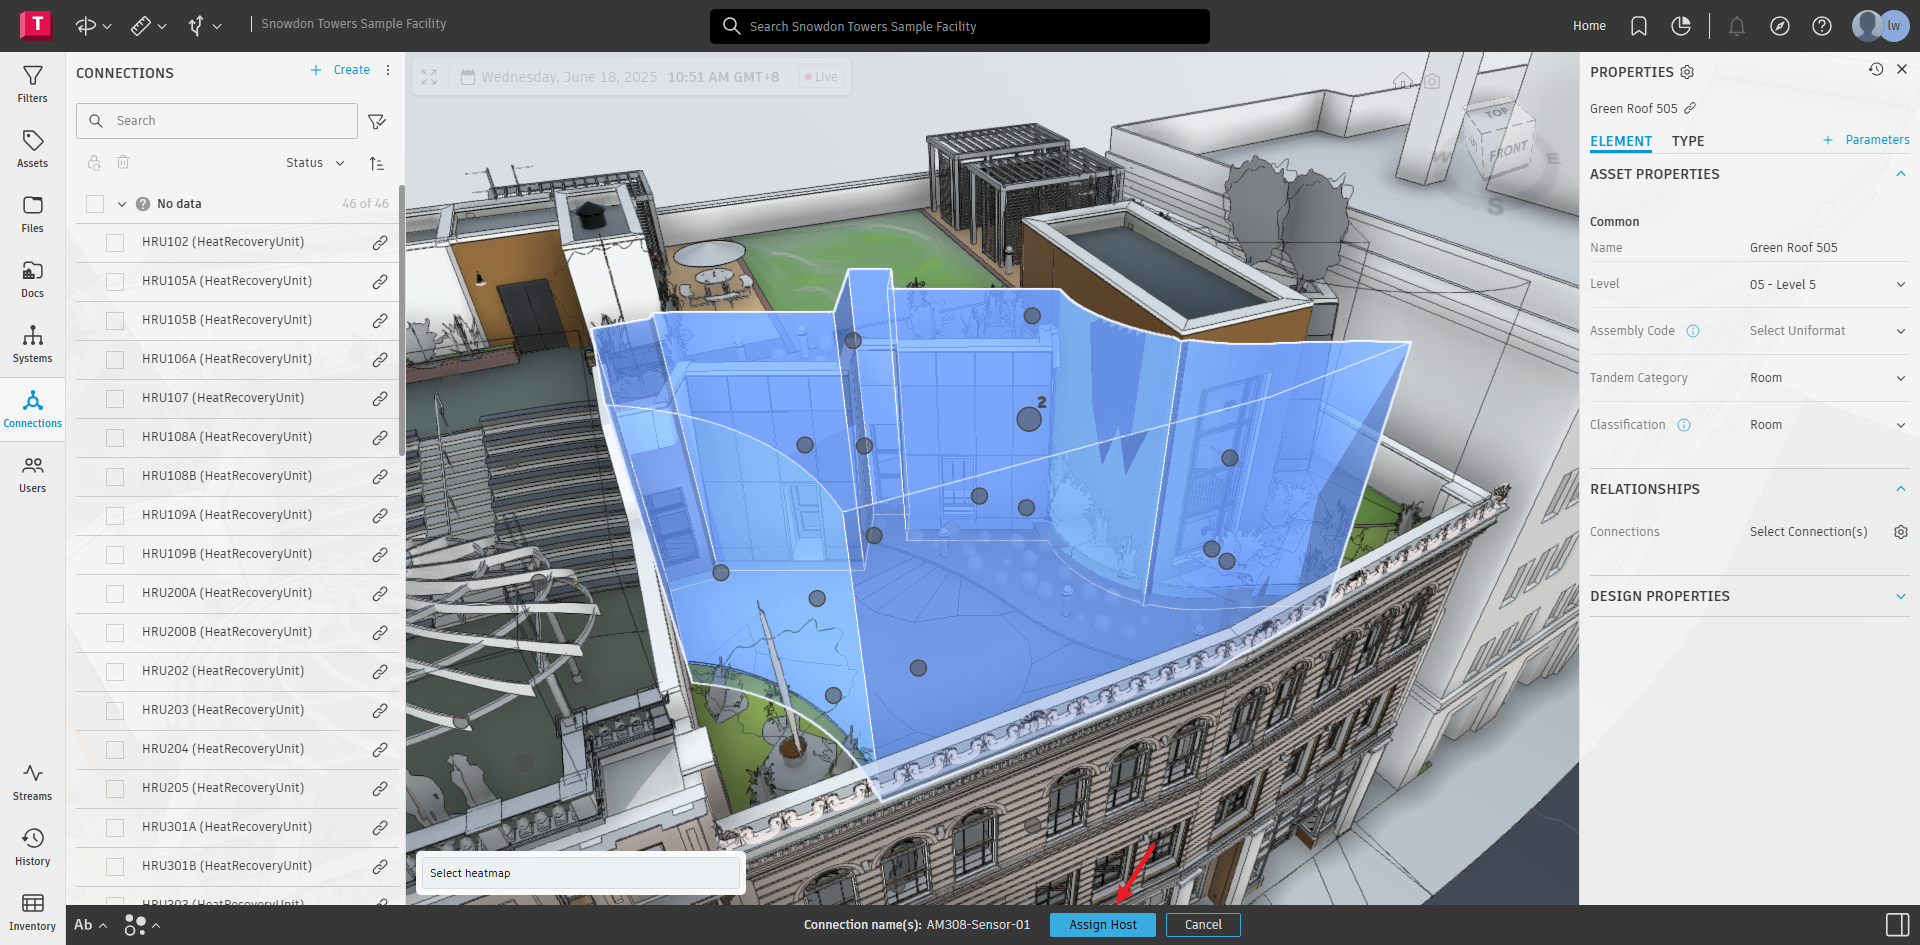Image resolution: width=1920 pixels, height=945 pixels.
Task: Click the Live mode button
Action: point(822,77)
